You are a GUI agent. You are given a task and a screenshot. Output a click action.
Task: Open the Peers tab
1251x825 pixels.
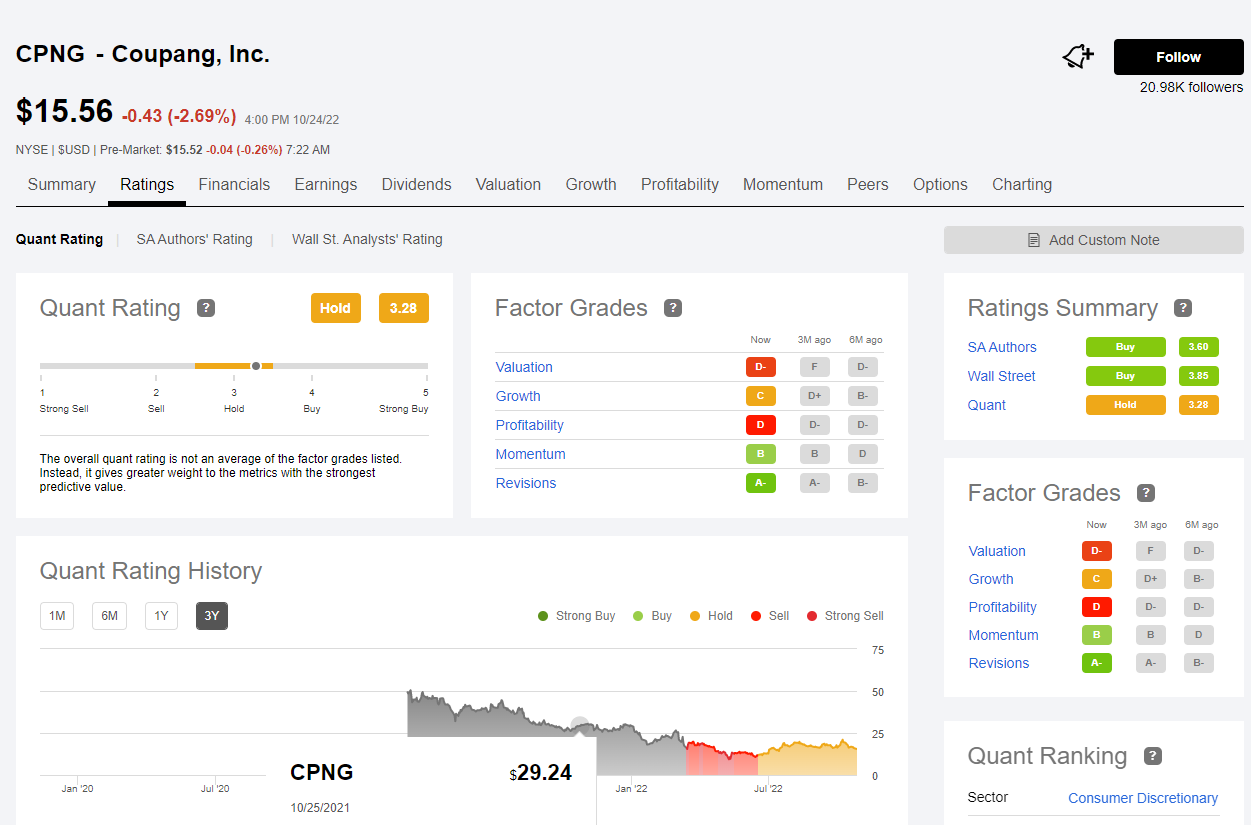[x=868, y=184]
